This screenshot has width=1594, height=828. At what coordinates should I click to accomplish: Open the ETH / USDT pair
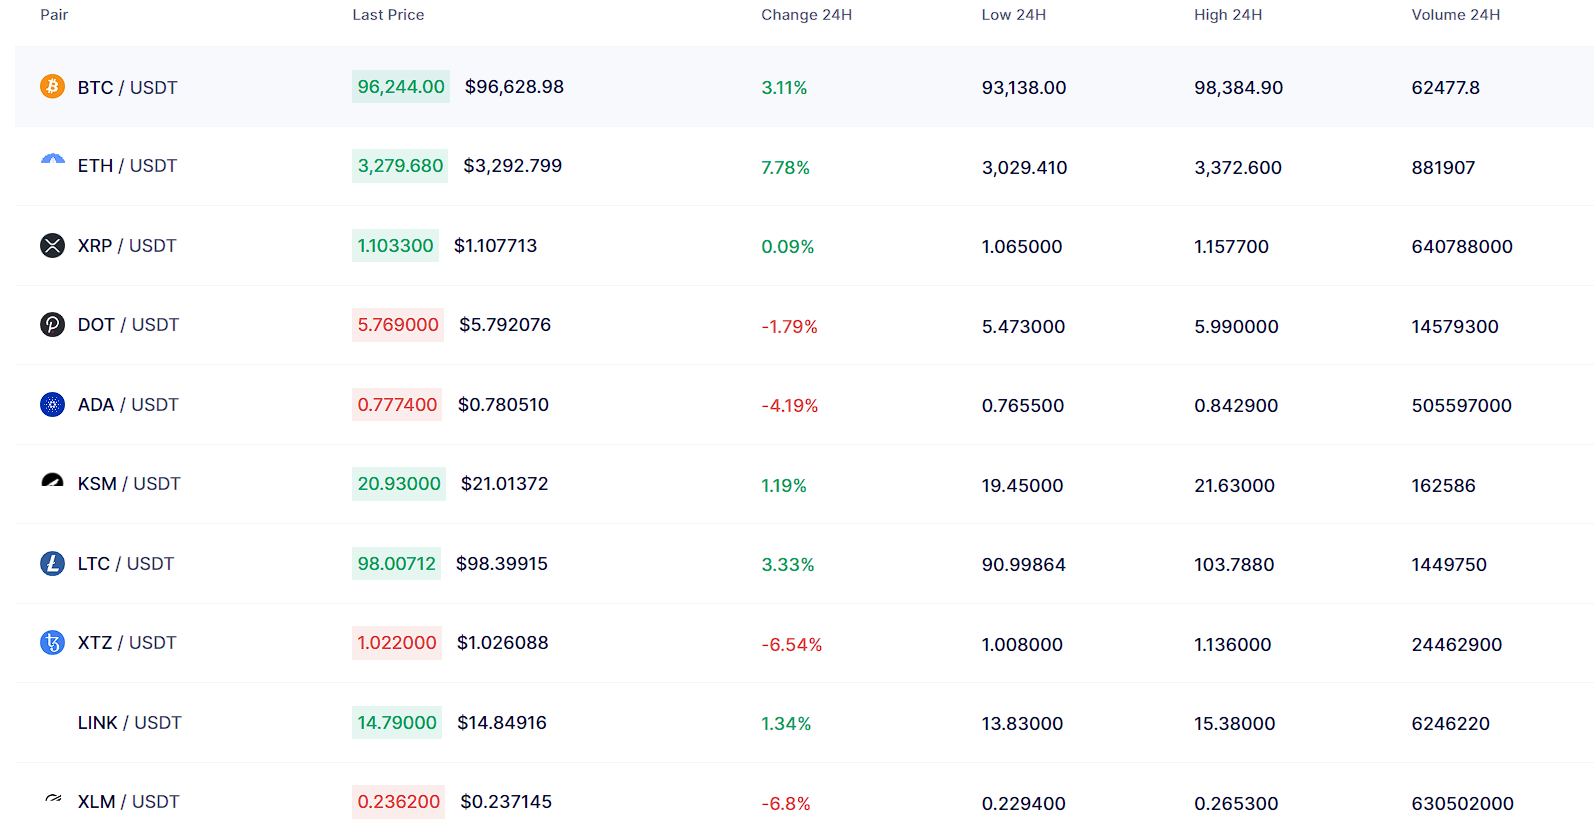[x=127, y=166]
